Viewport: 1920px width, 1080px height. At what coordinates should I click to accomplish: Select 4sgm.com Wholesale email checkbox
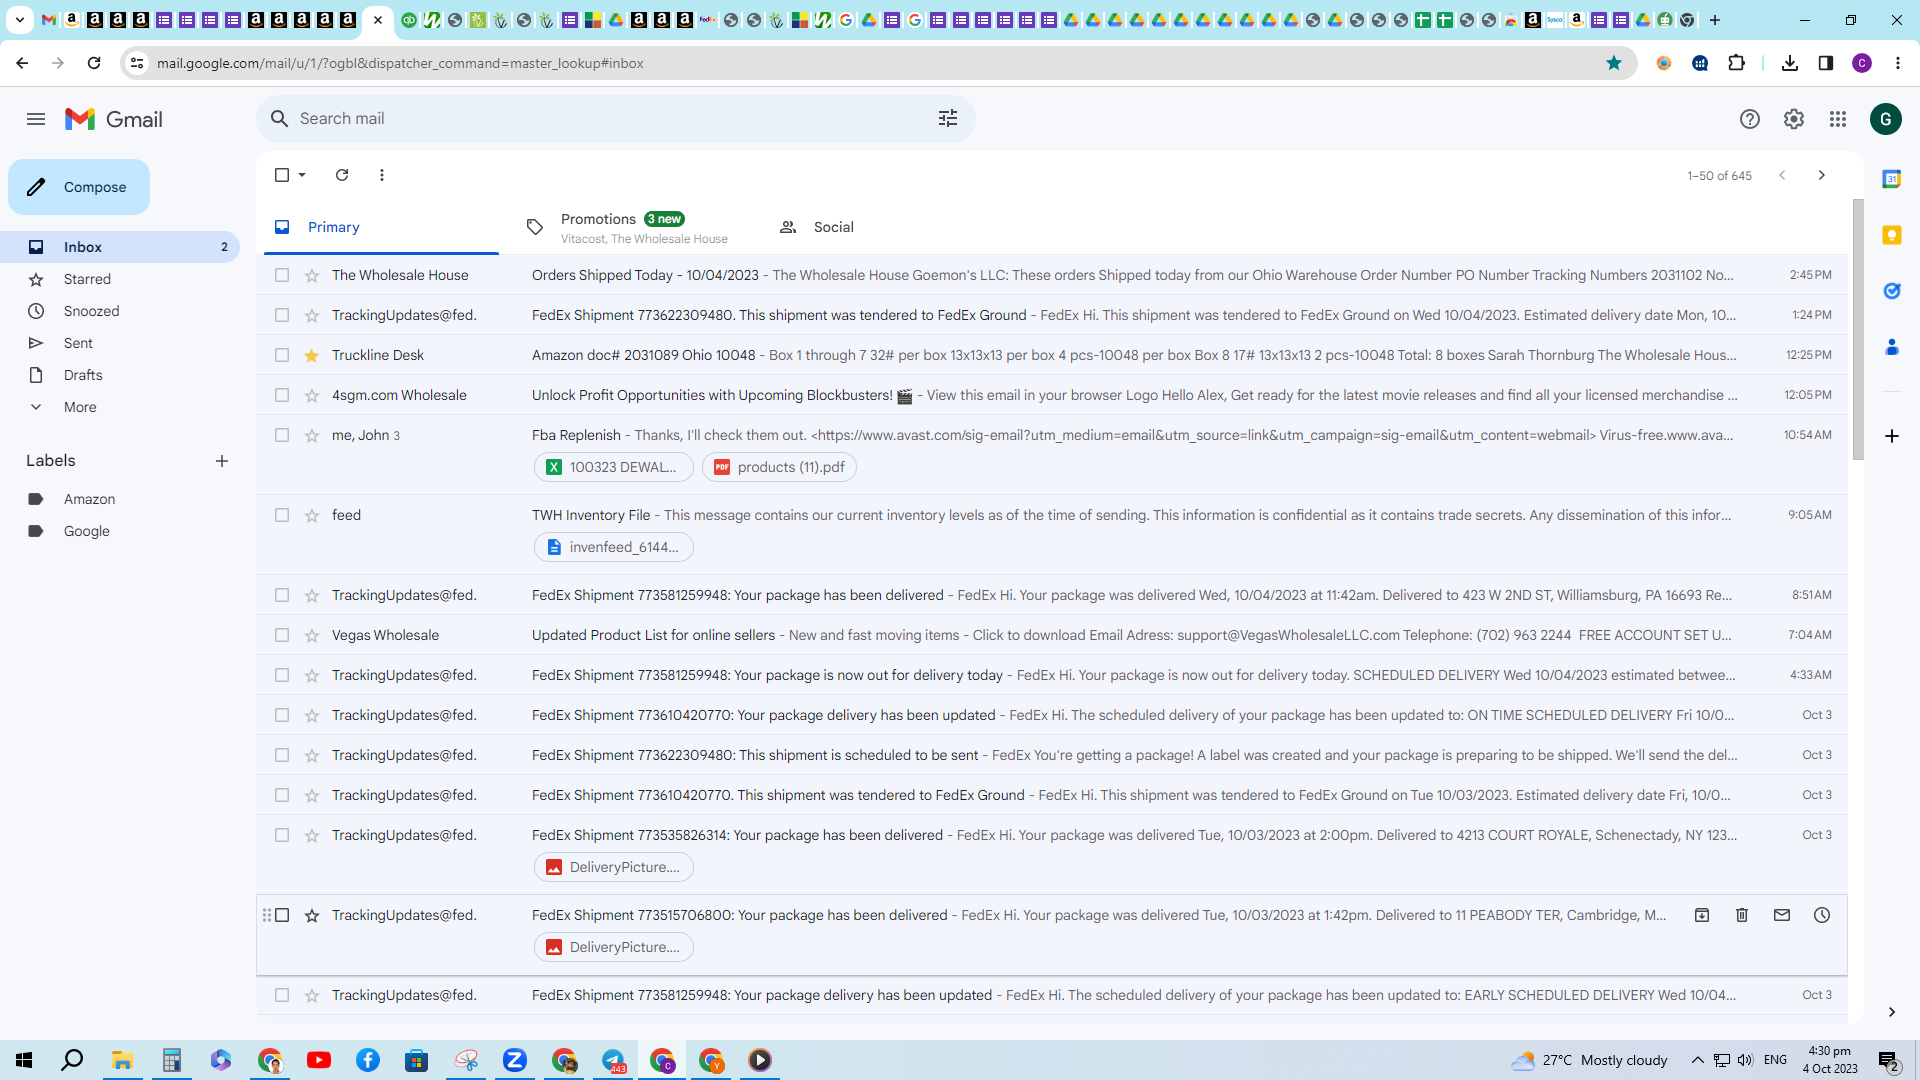click(x=282, y=395)
